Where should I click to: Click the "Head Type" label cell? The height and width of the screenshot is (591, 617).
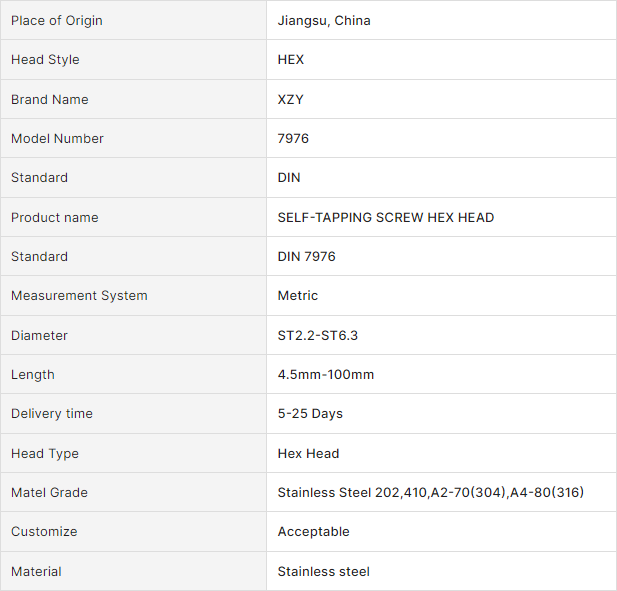tap(45, 454)
